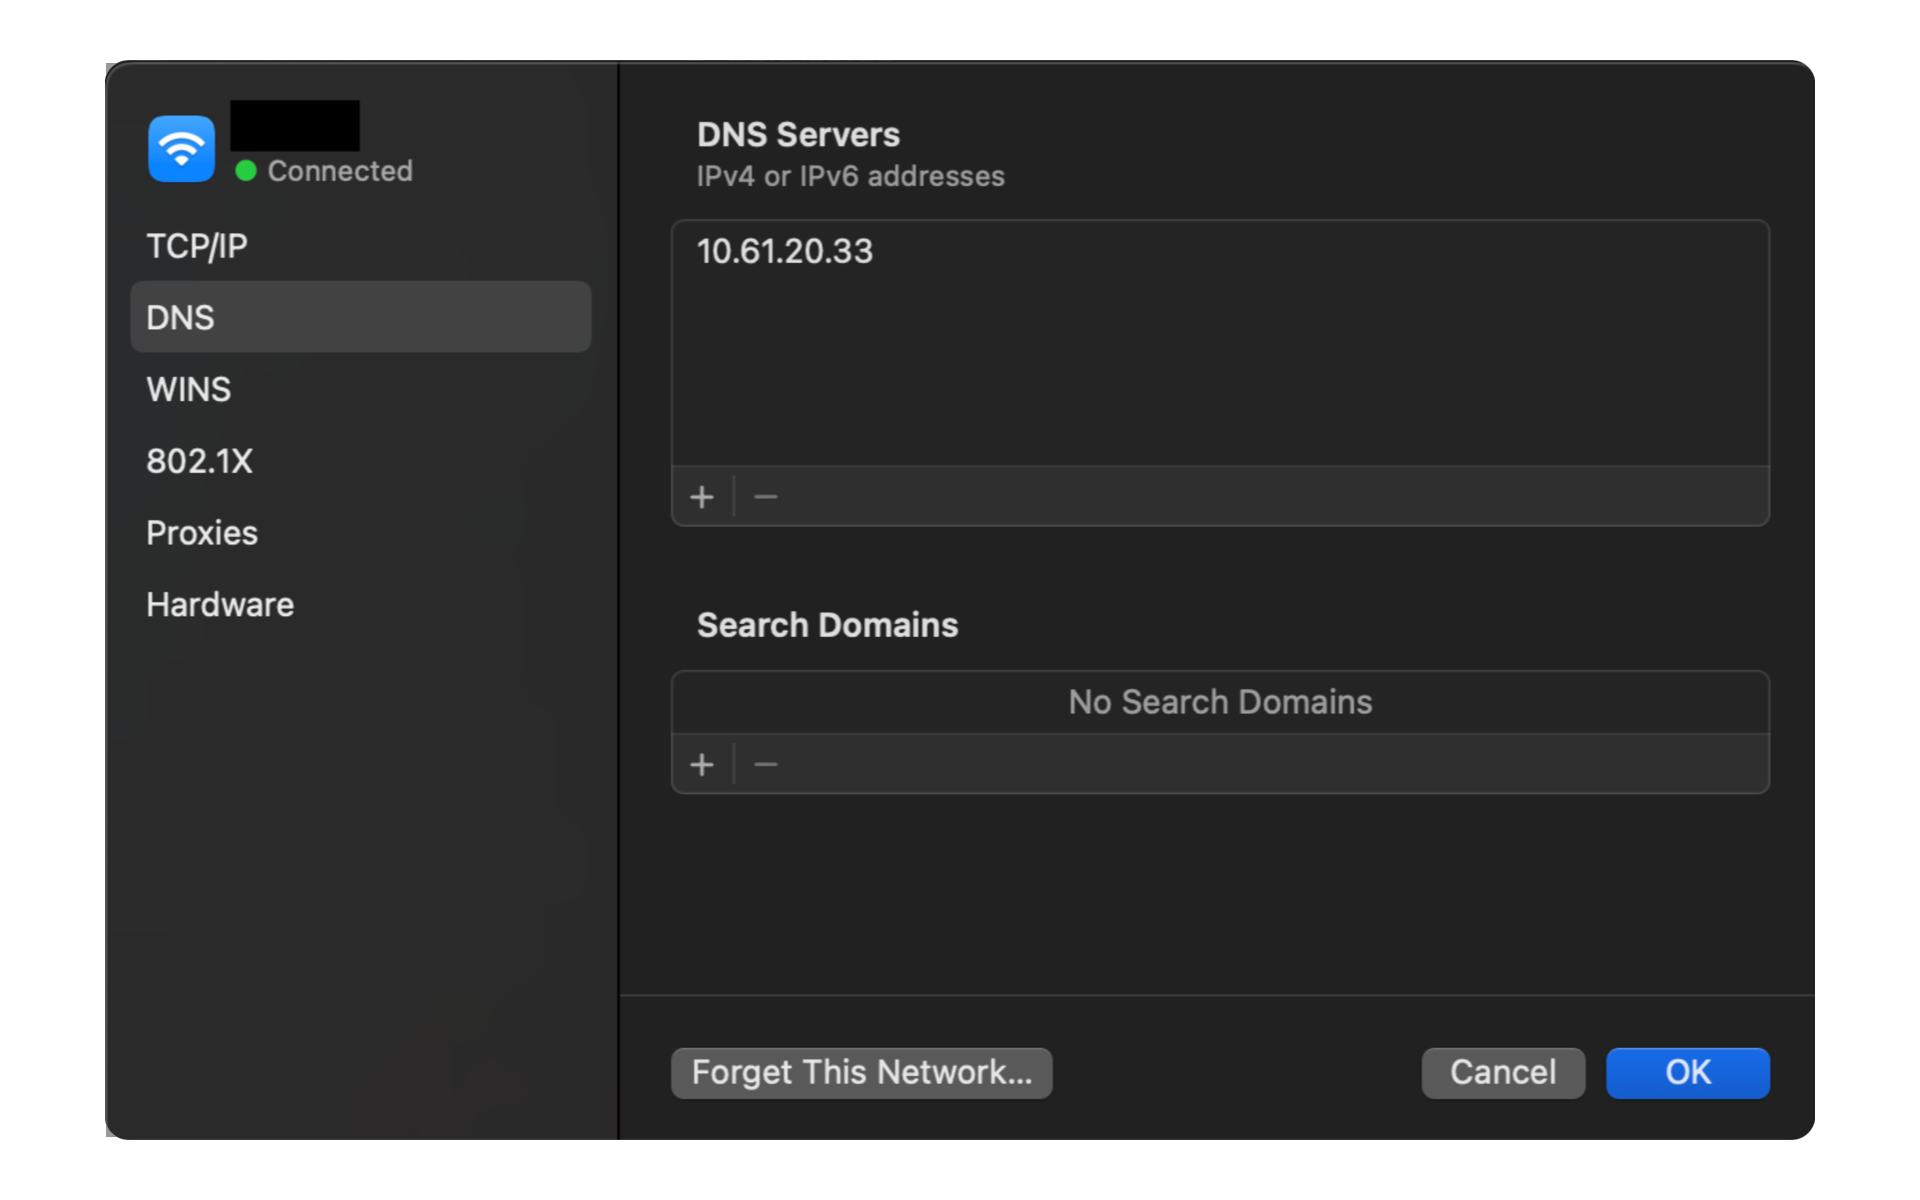Select the DNS sidebar entry
Image resolution: width=1920 pixels, height=1200 pixels.
[181, 317]
